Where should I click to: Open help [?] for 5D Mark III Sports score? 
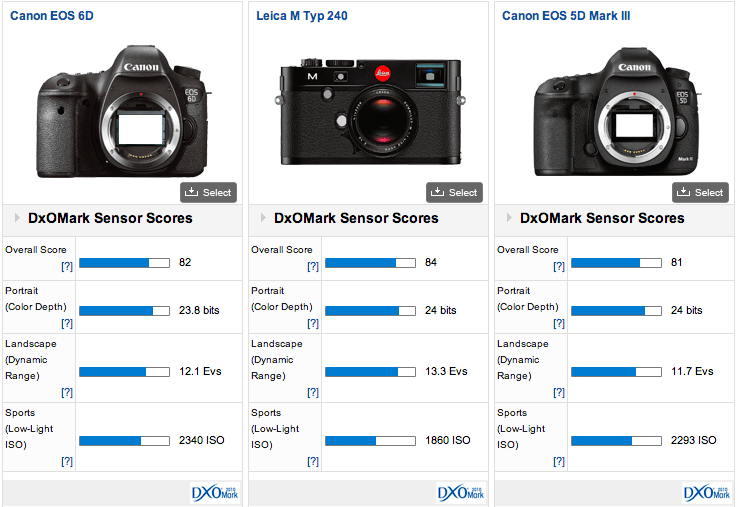[x=558, y=461]
